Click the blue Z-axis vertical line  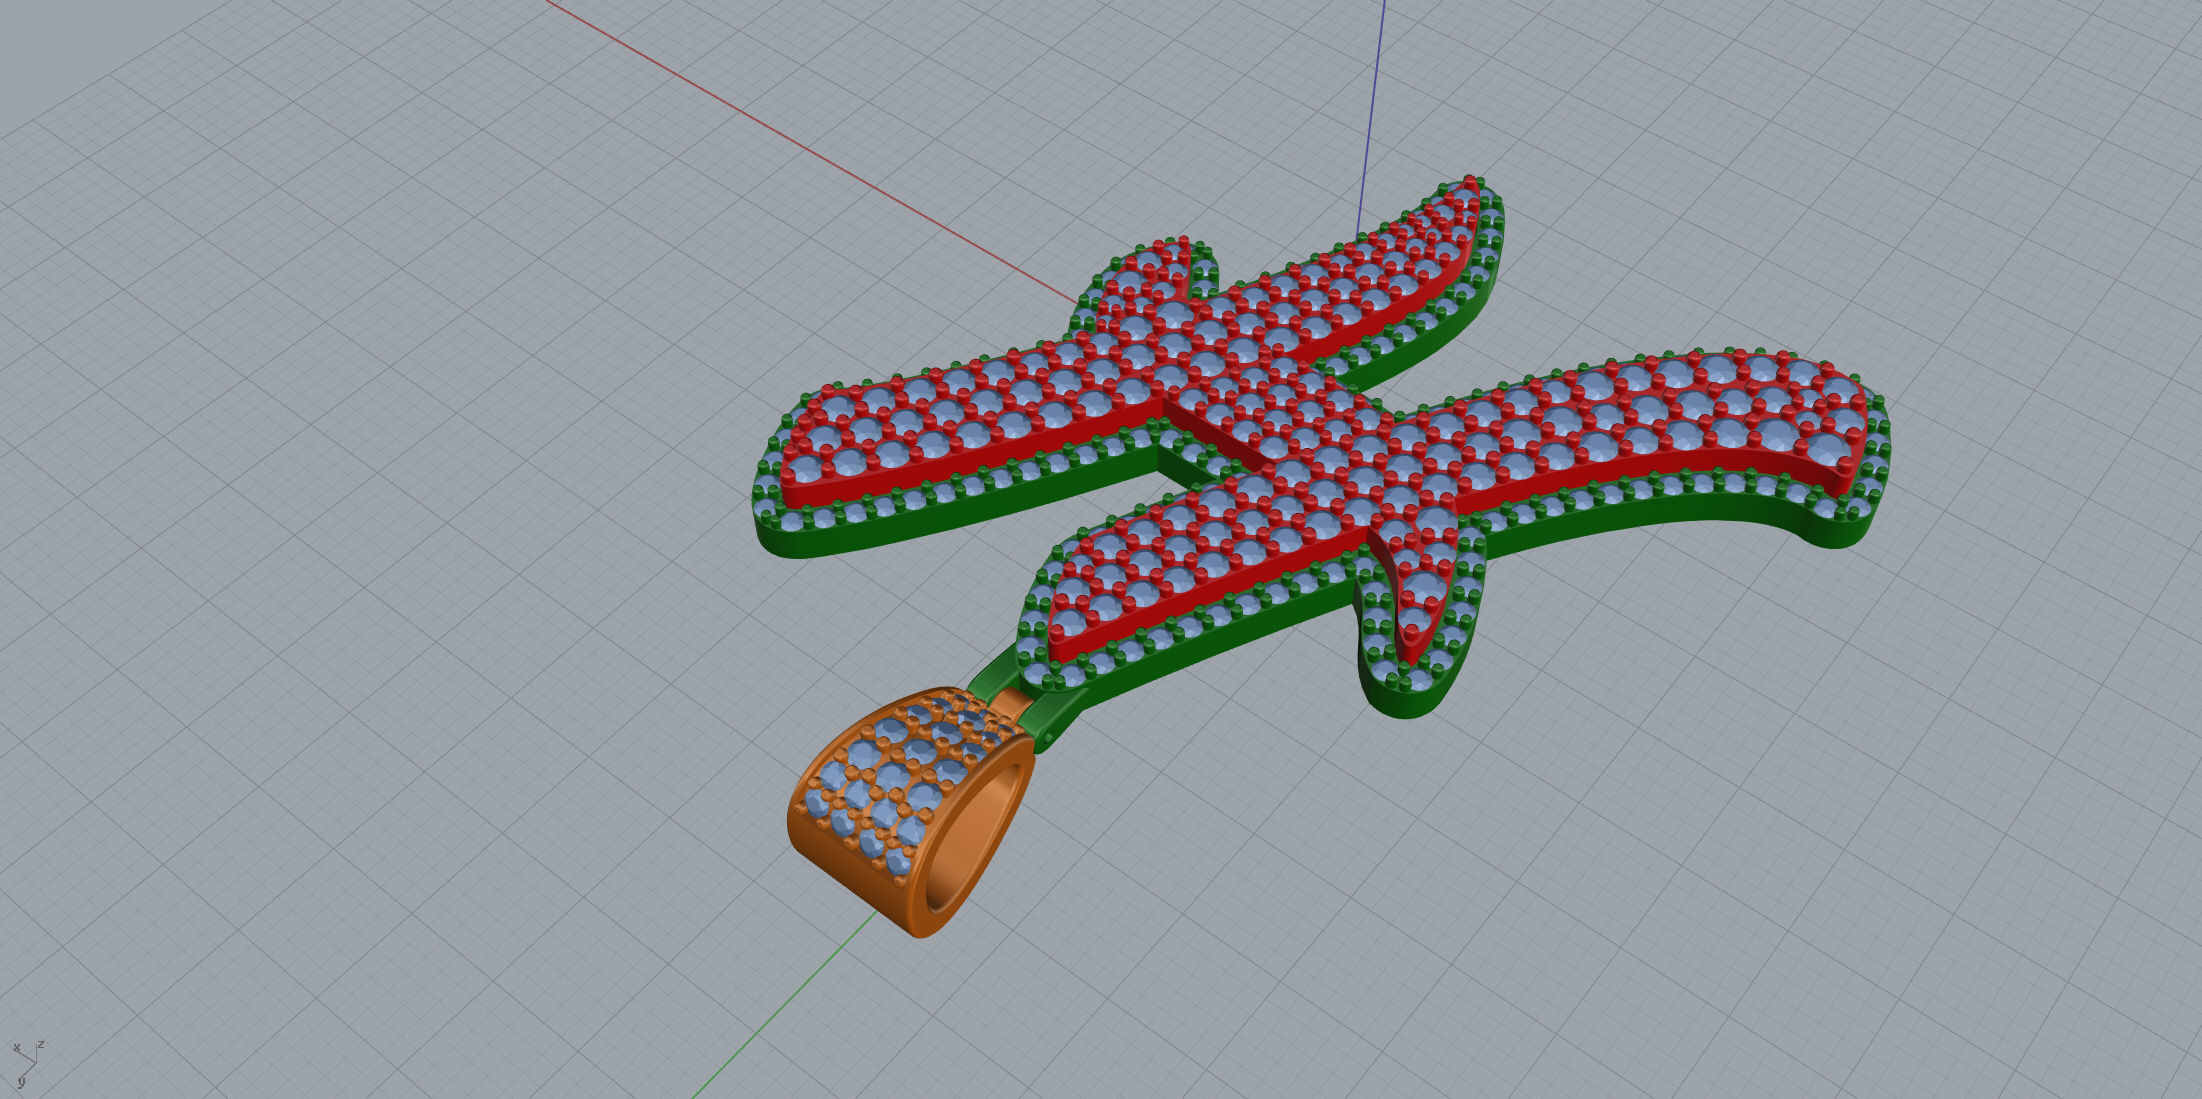coord(1371,120)
